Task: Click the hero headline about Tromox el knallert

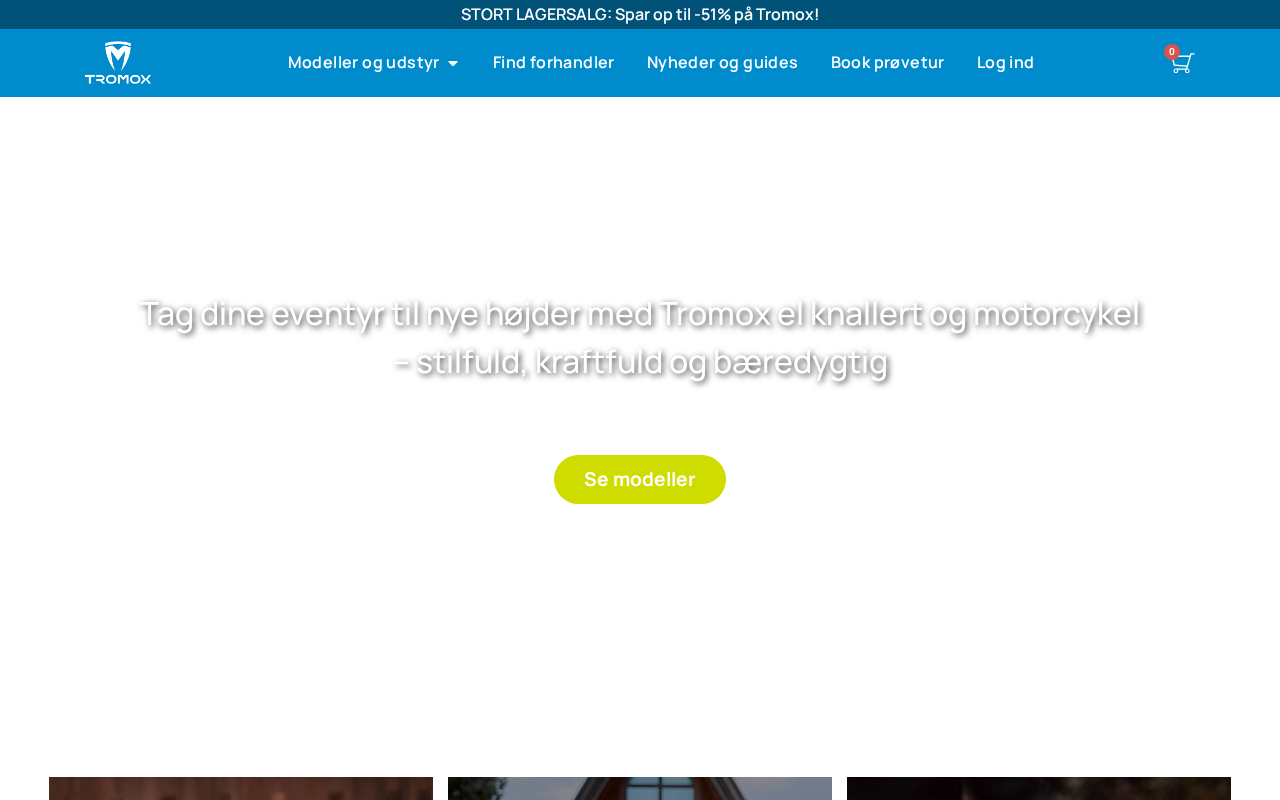Action: pyautogui.click(x=640, y=338)
